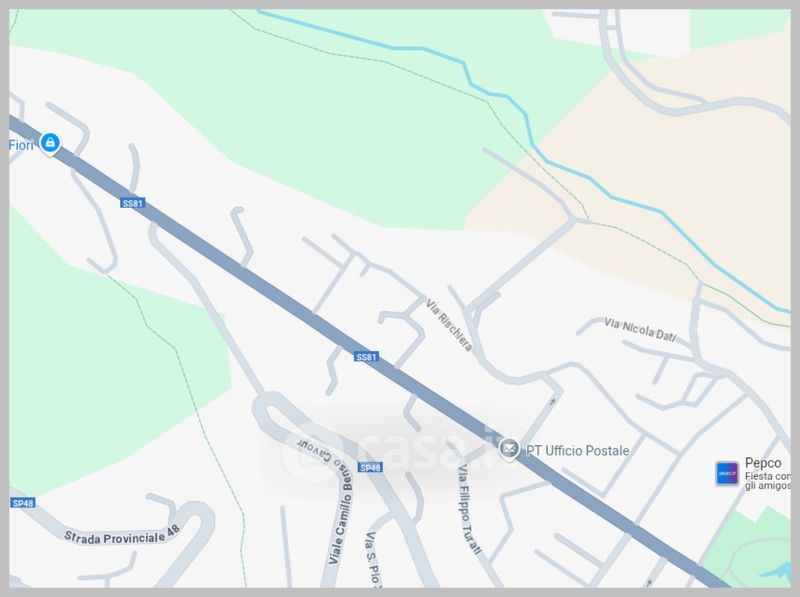This screenshot has height=597, width=800.
Task: Click the SS81 shield near Via Rischiera
Action: point(366,357)
